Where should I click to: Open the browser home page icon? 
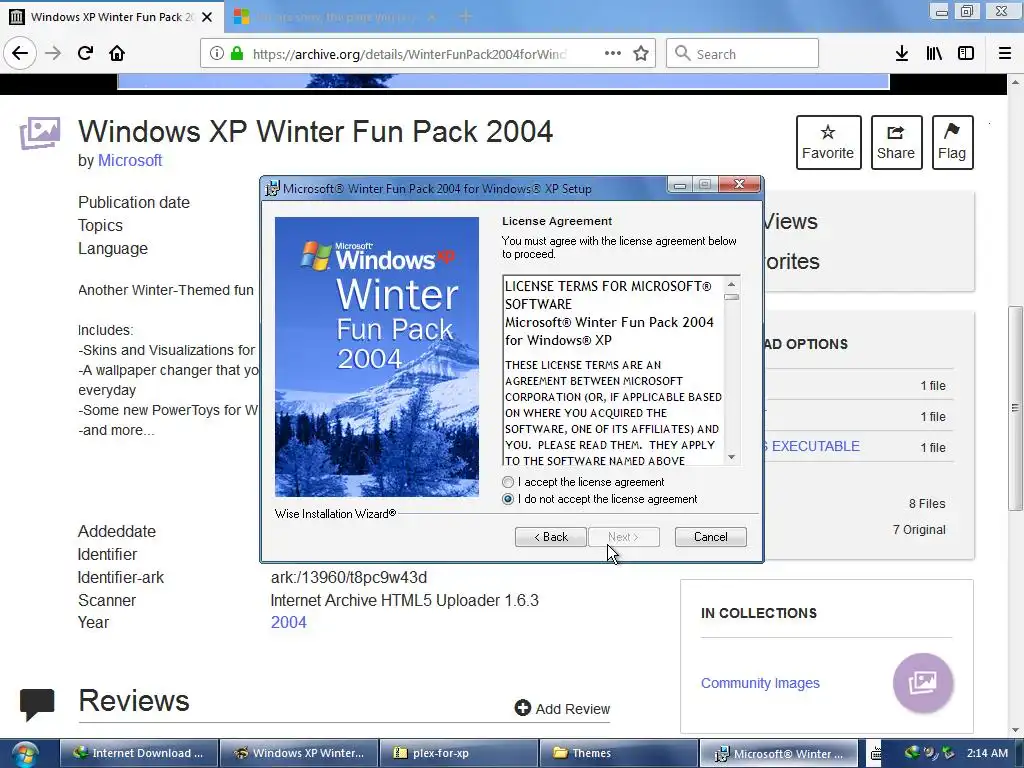coord(117,53)
